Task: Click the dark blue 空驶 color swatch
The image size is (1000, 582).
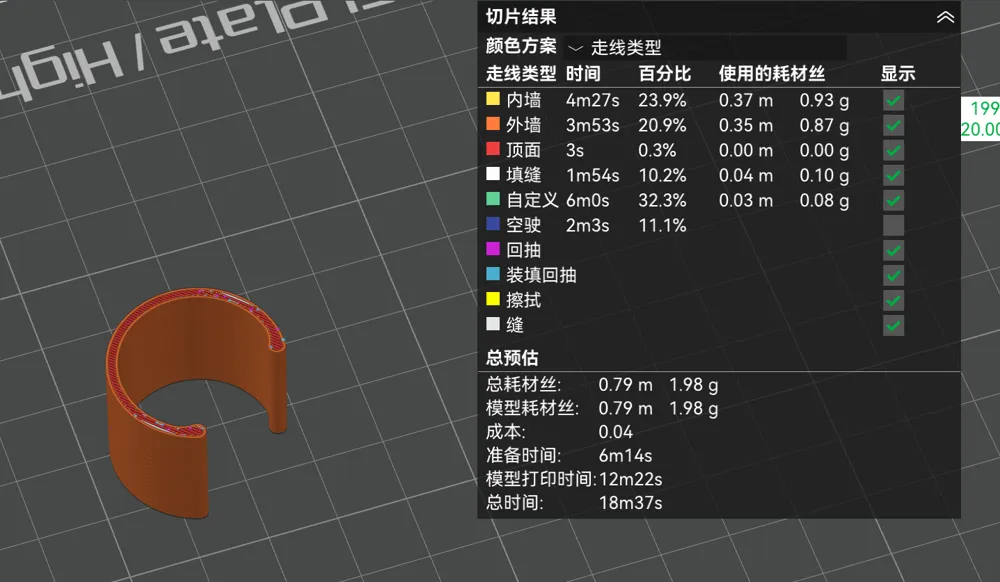Action: (493, 224)
